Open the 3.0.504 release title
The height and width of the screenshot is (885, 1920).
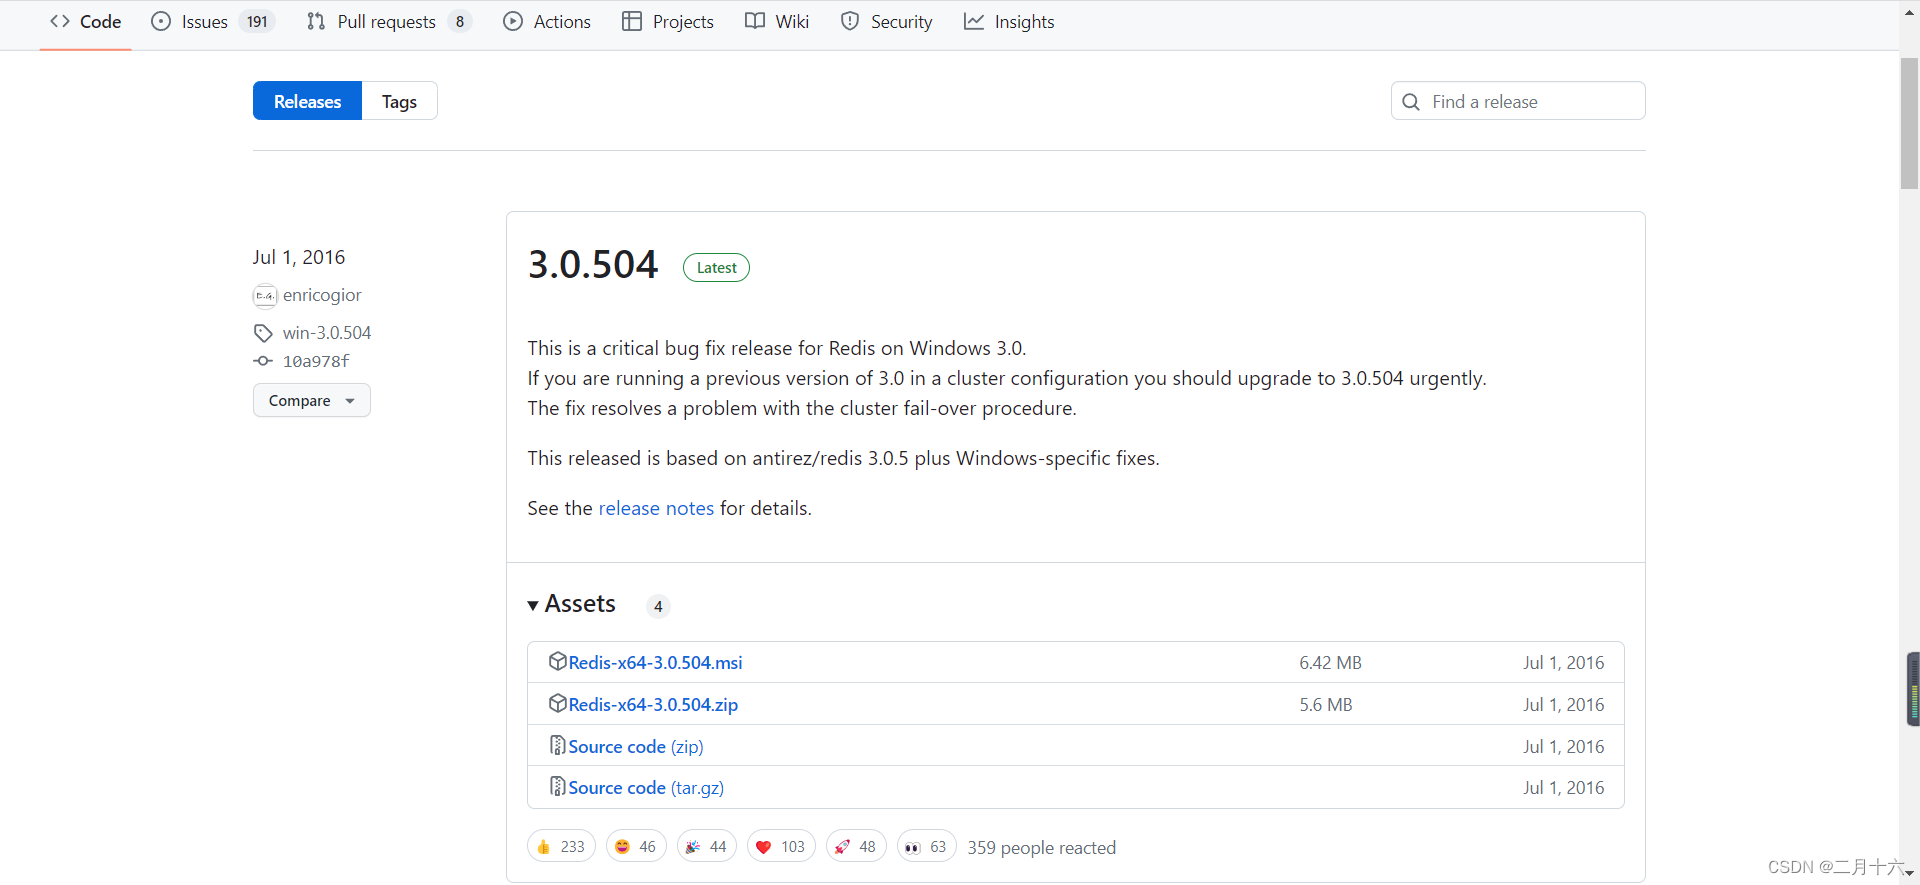click(x=593, y=265)
